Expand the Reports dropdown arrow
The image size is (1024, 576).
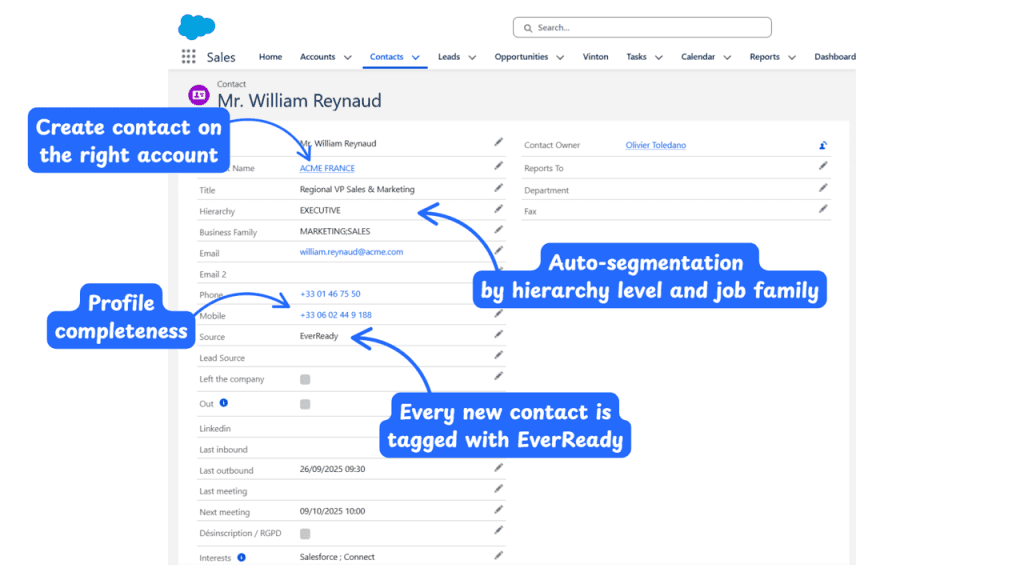coord(792,57)
